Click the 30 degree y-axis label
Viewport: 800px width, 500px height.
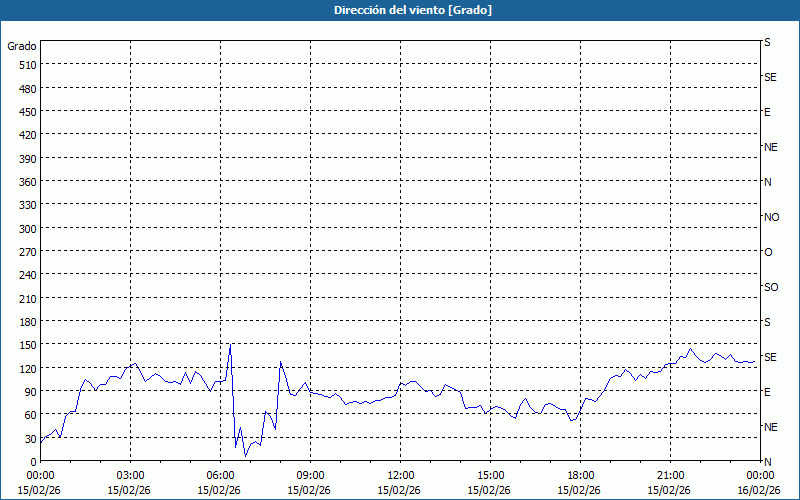(x=30, y=438)
